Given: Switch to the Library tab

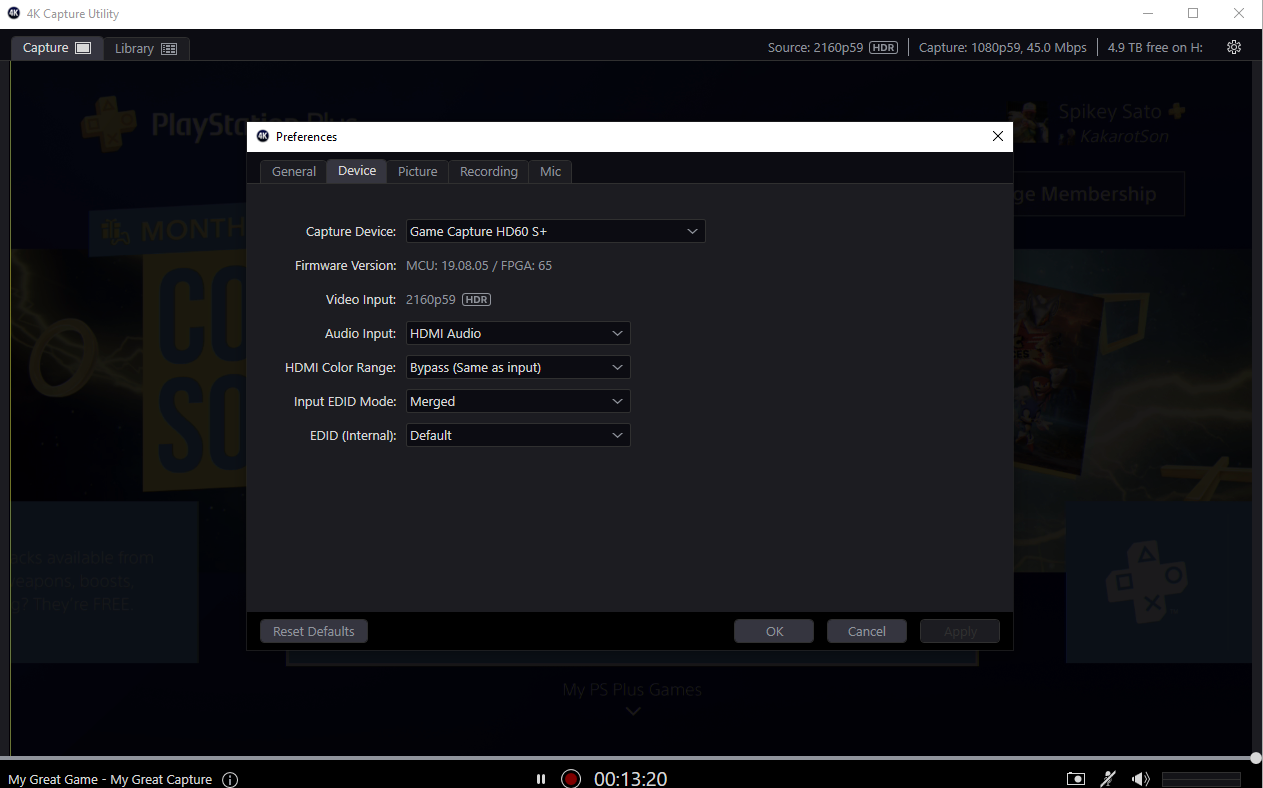Looking at the screenshot, I should [x=146, y=48].
